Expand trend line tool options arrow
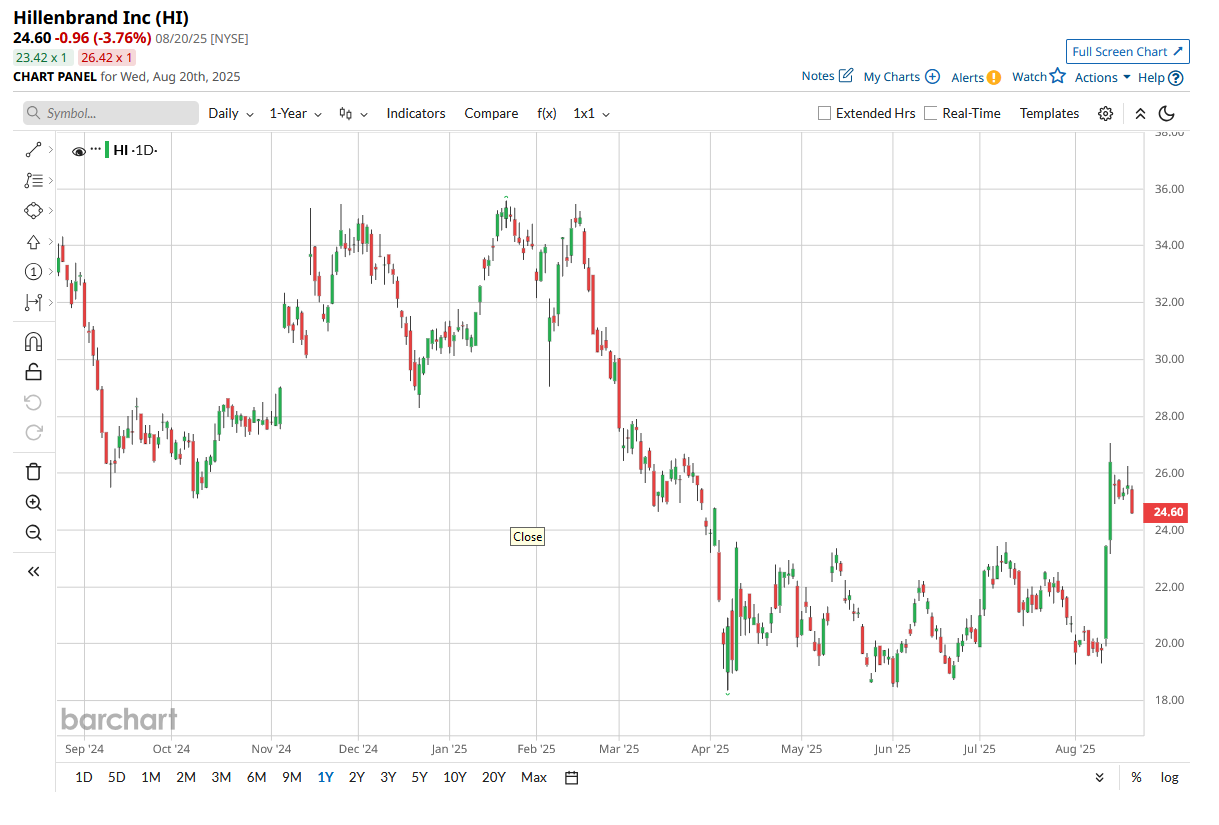Image resolution: width=1219 pixels, height=825 pixels. [50, 150]
